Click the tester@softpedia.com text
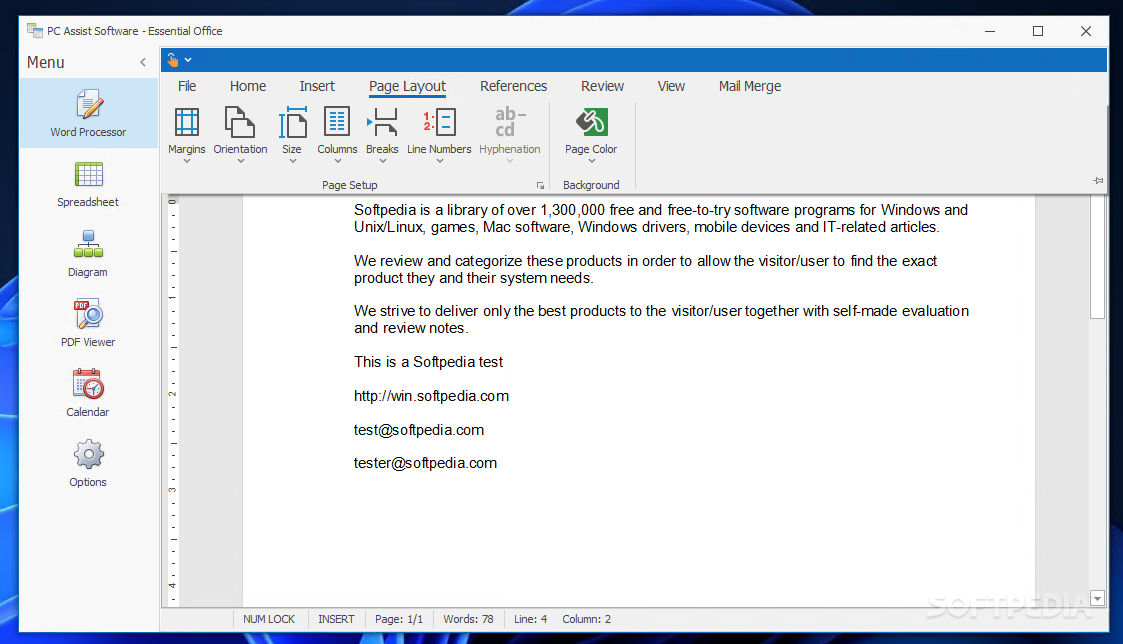This screenshot has height=644, width=1123. [425, 463]
